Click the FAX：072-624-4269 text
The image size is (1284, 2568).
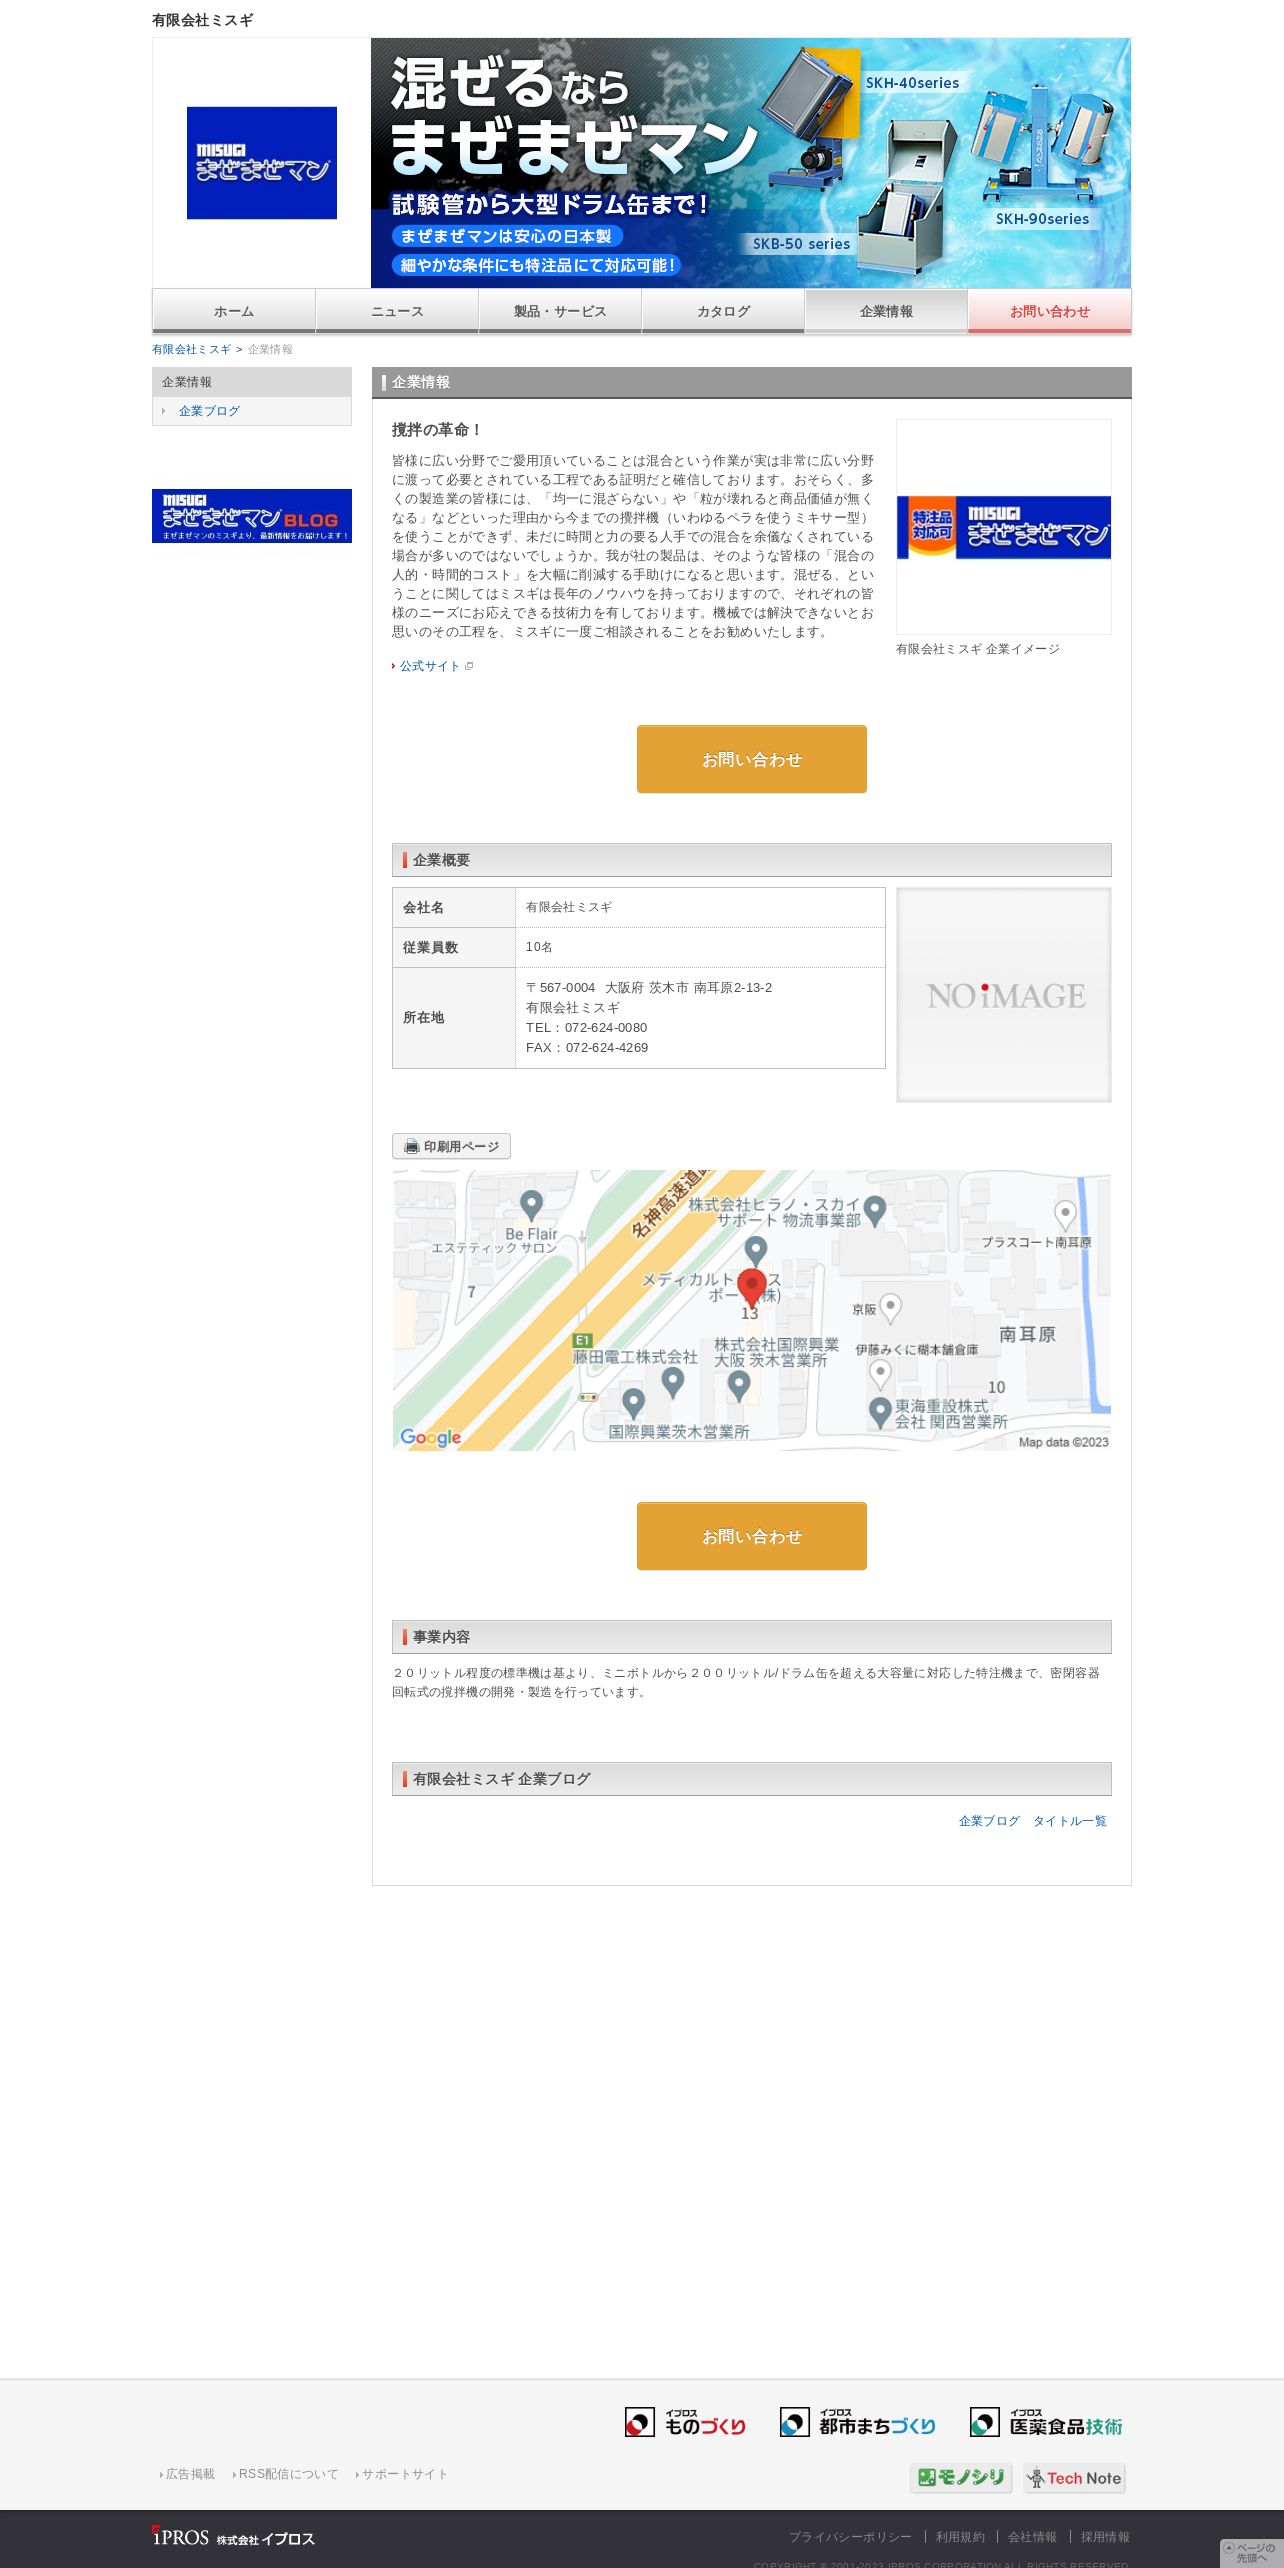click(x=587, y=1047)
